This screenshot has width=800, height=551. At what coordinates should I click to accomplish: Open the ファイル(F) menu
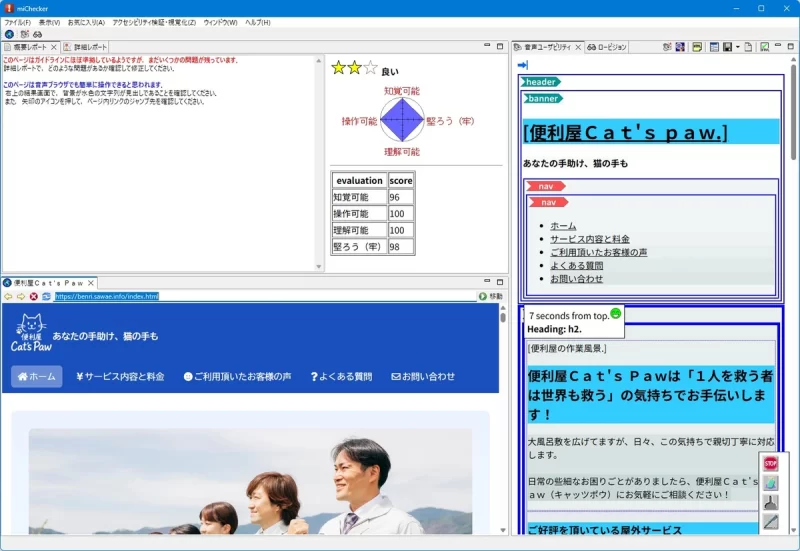pos(17,22)
